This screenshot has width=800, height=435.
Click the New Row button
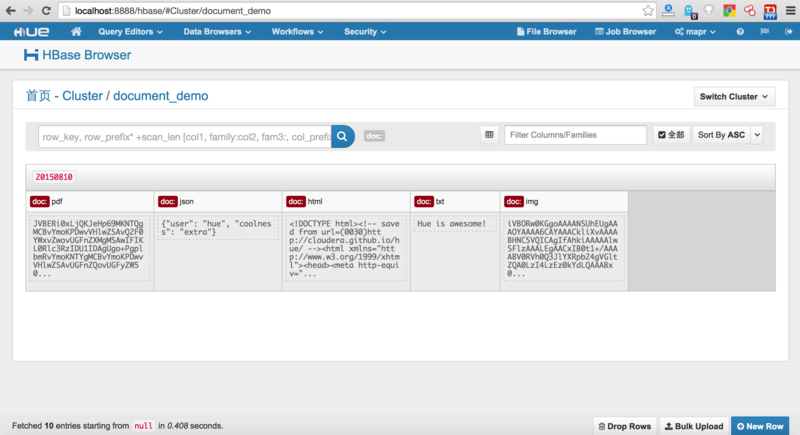(x=759, y=426)
